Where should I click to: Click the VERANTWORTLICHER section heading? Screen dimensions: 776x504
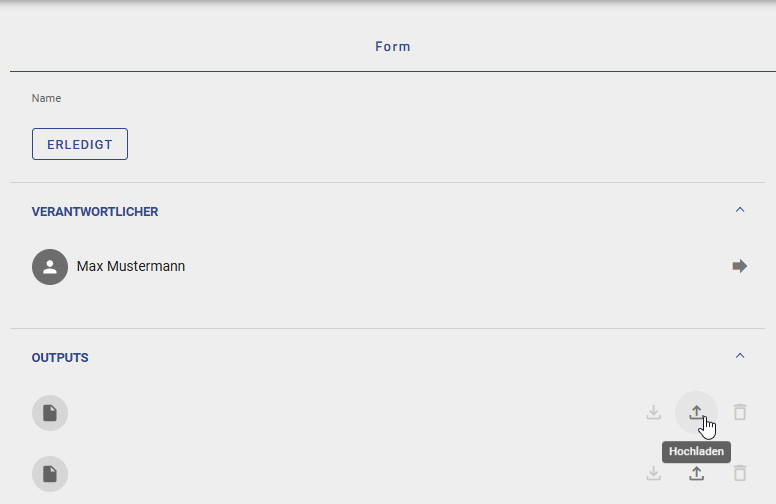[x=95, y=212]
